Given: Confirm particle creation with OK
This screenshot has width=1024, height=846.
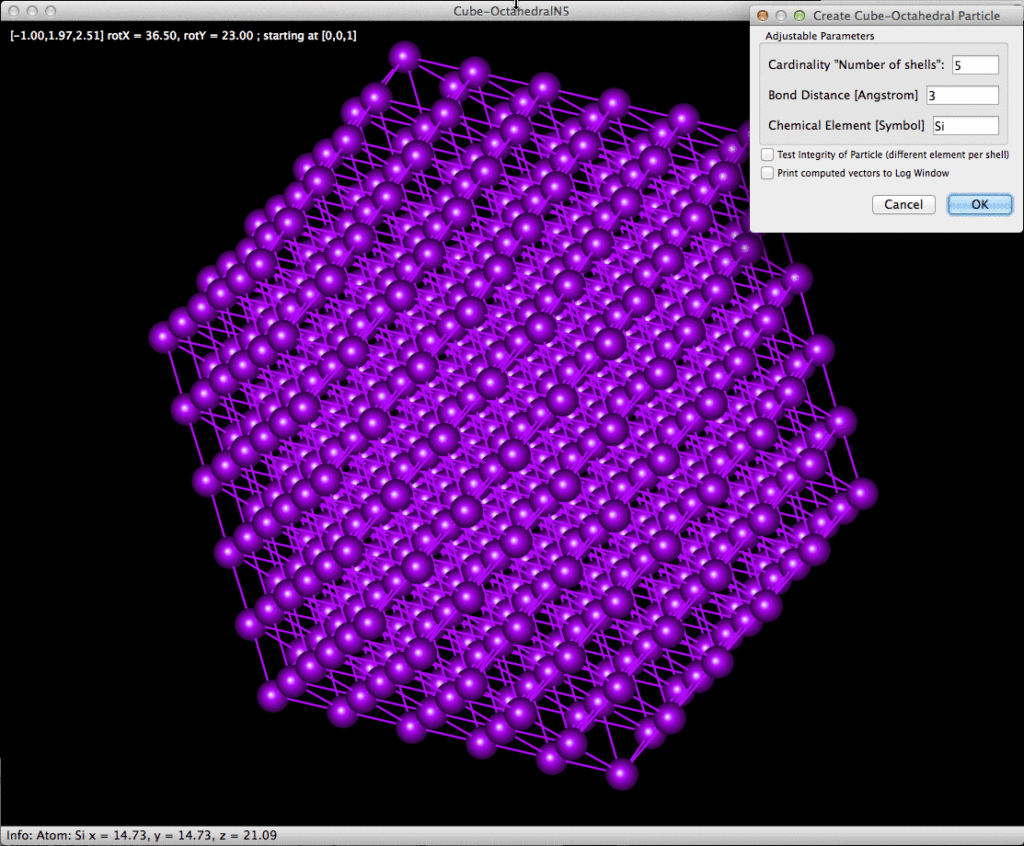Looking at the screenshot, I should (979, 204).
